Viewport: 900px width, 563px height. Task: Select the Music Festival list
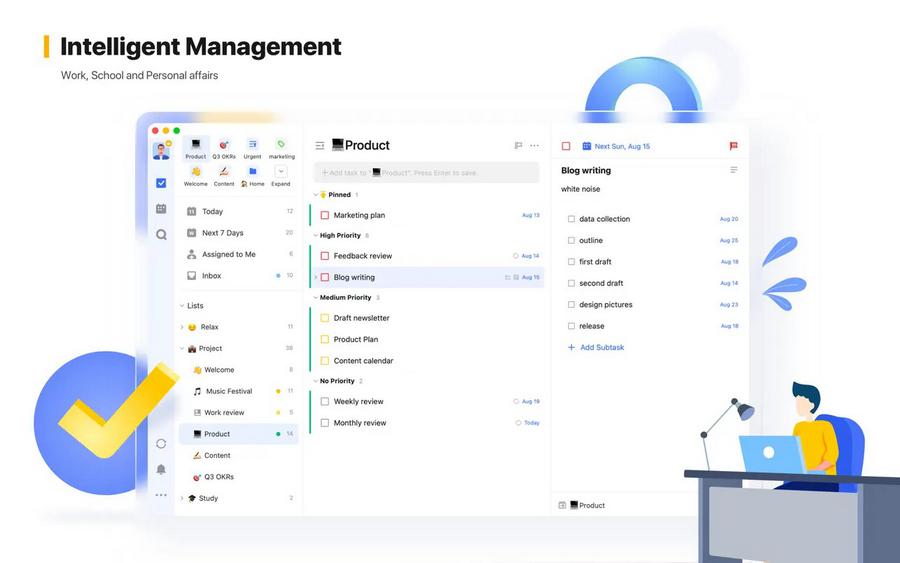[239, 391]
